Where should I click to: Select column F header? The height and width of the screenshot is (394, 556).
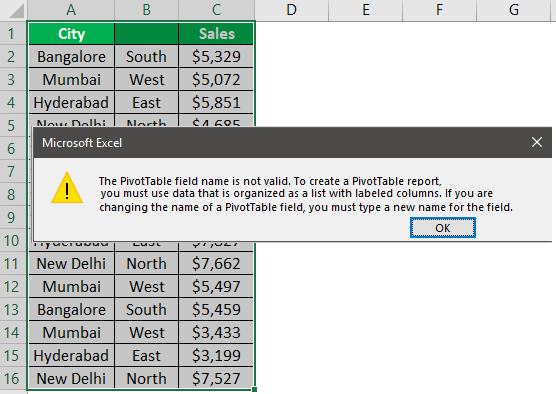pos(439,10)
